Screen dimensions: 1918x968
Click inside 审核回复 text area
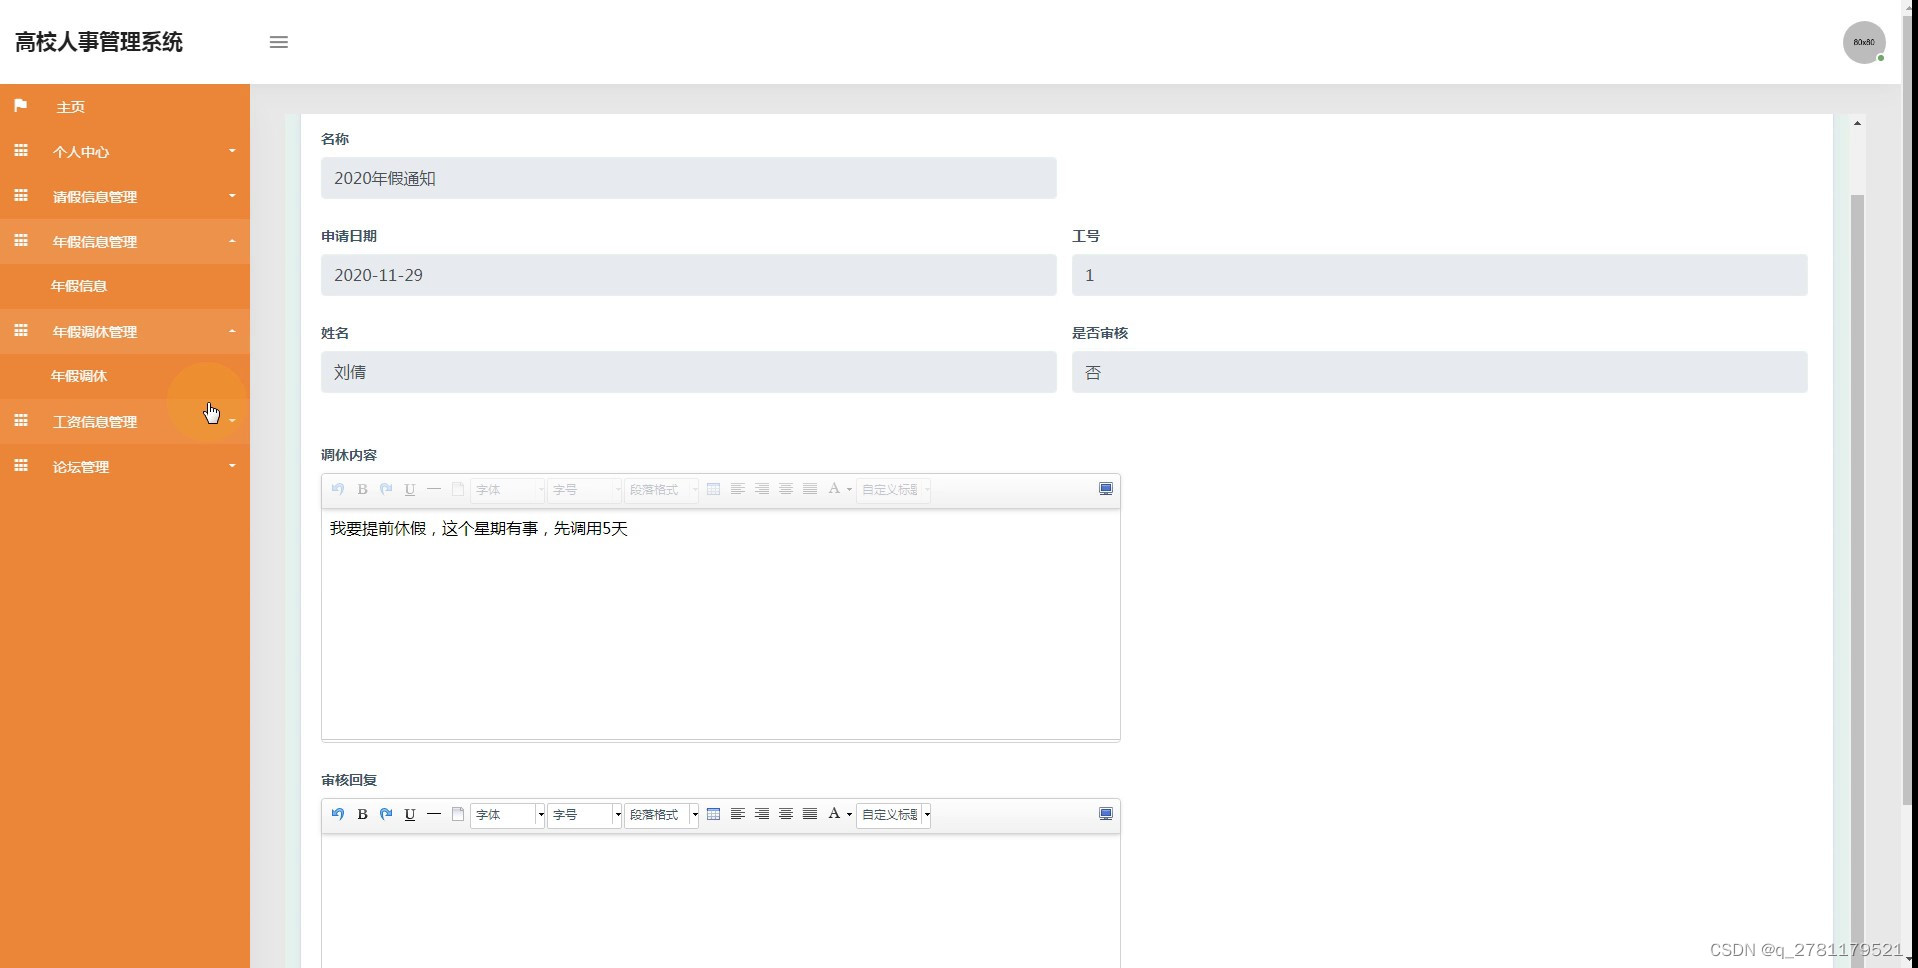pyautogui.click(x=720, y=900)
